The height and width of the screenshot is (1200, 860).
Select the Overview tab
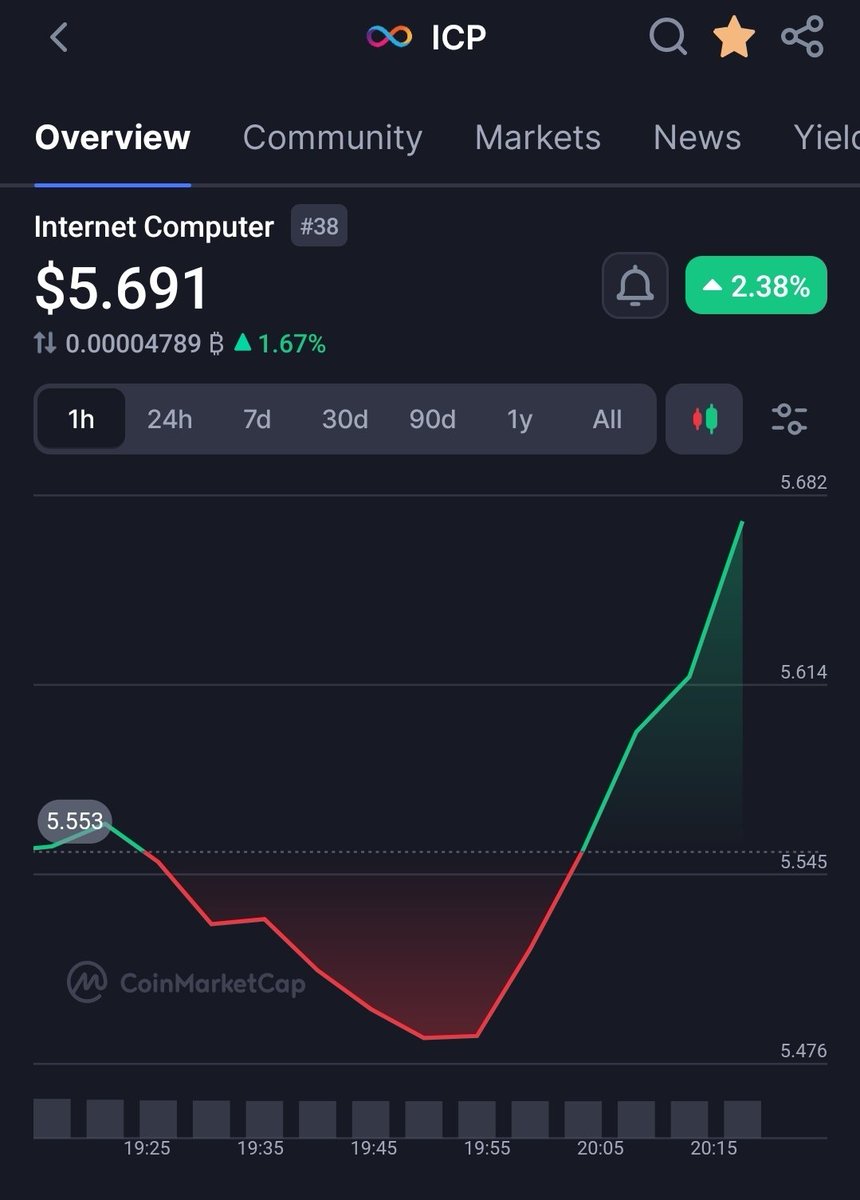coord(112,138)
